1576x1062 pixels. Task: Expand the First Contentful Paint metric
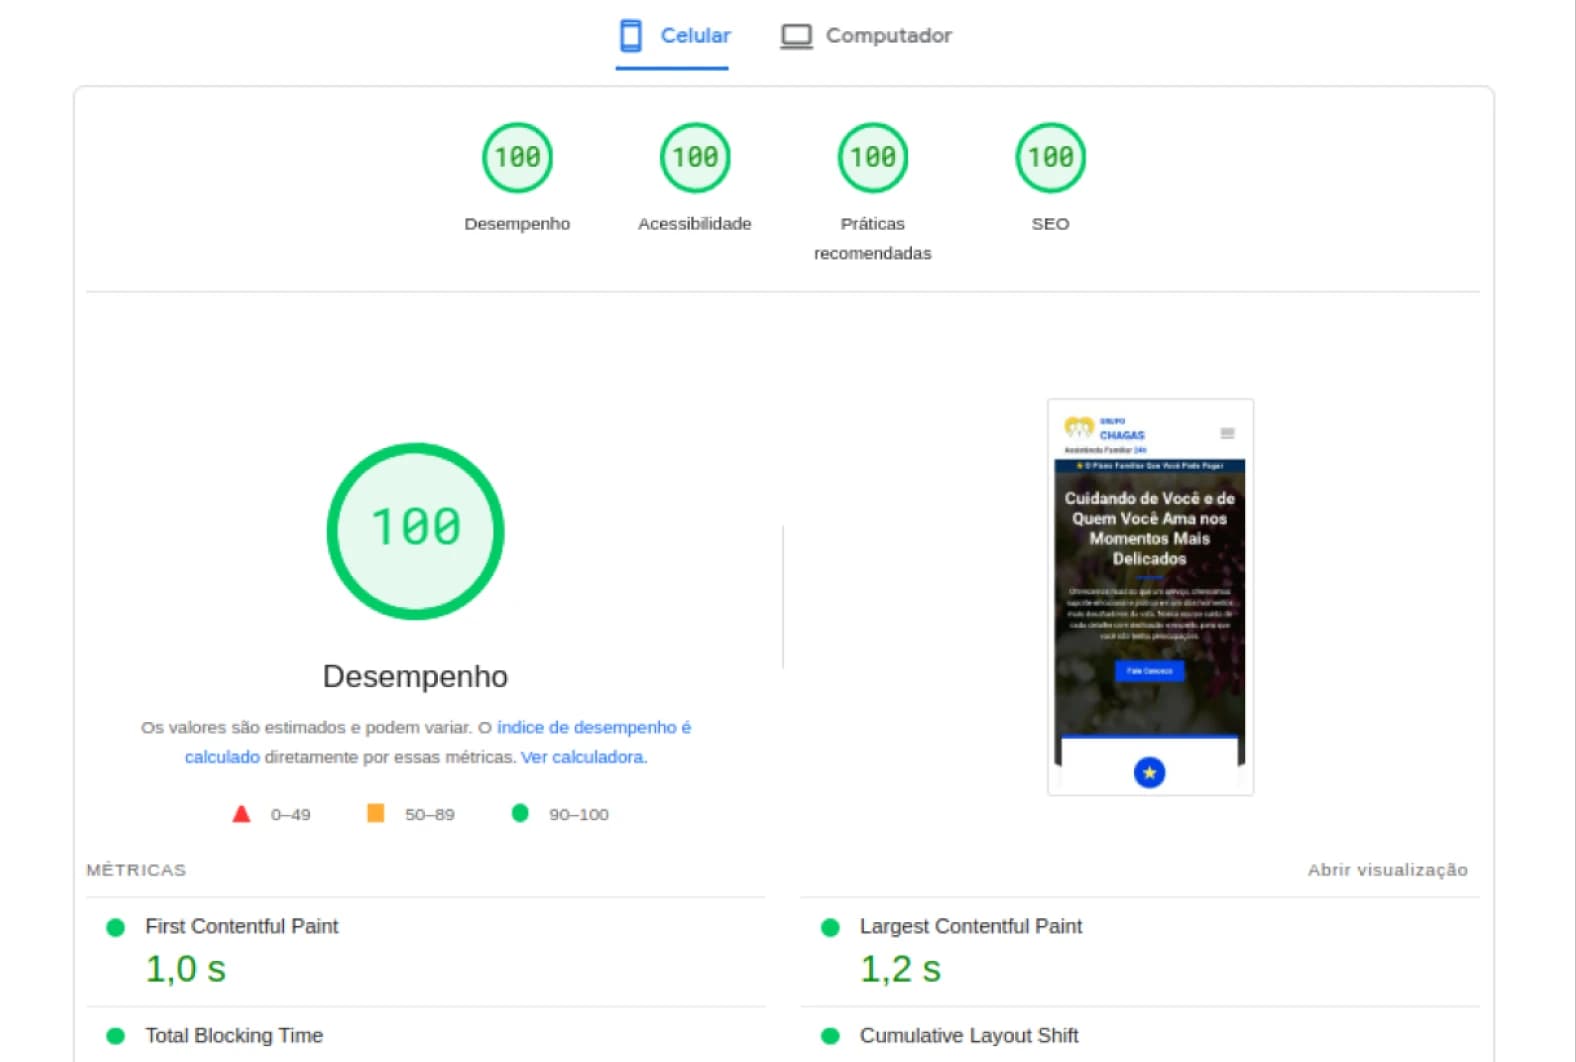point(241,927)
